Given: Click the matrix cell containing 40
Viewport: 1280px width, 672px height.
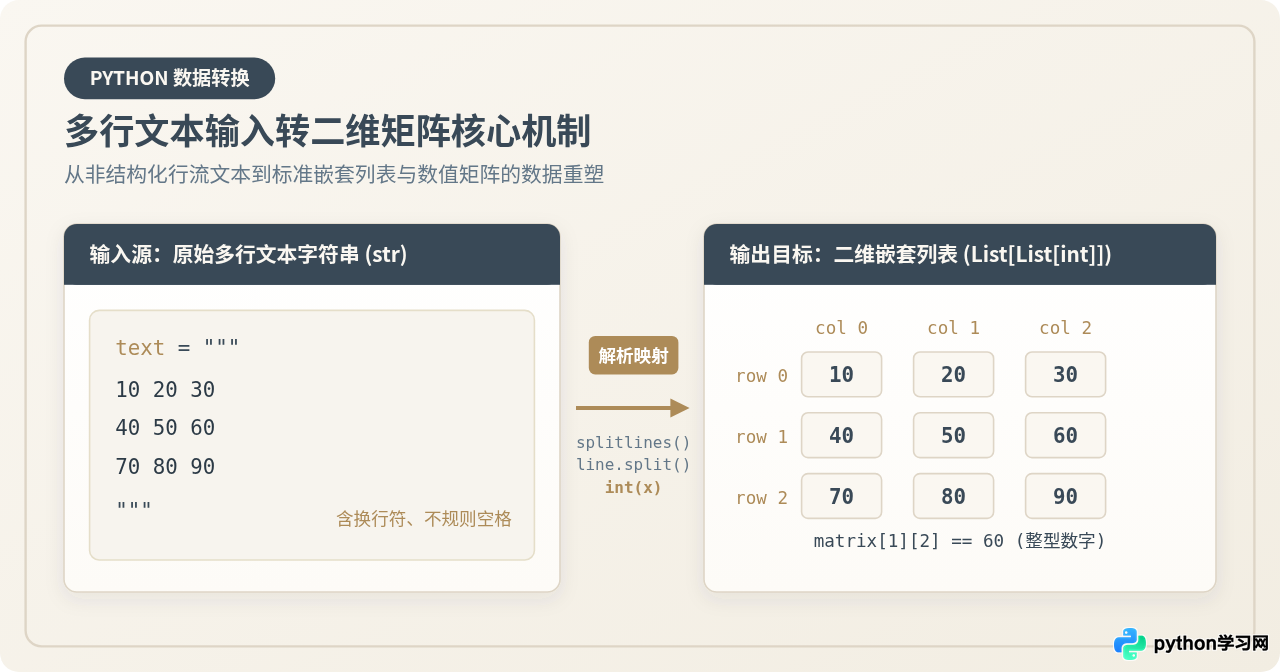Looking at the screenshot, I should coord(841,435).
